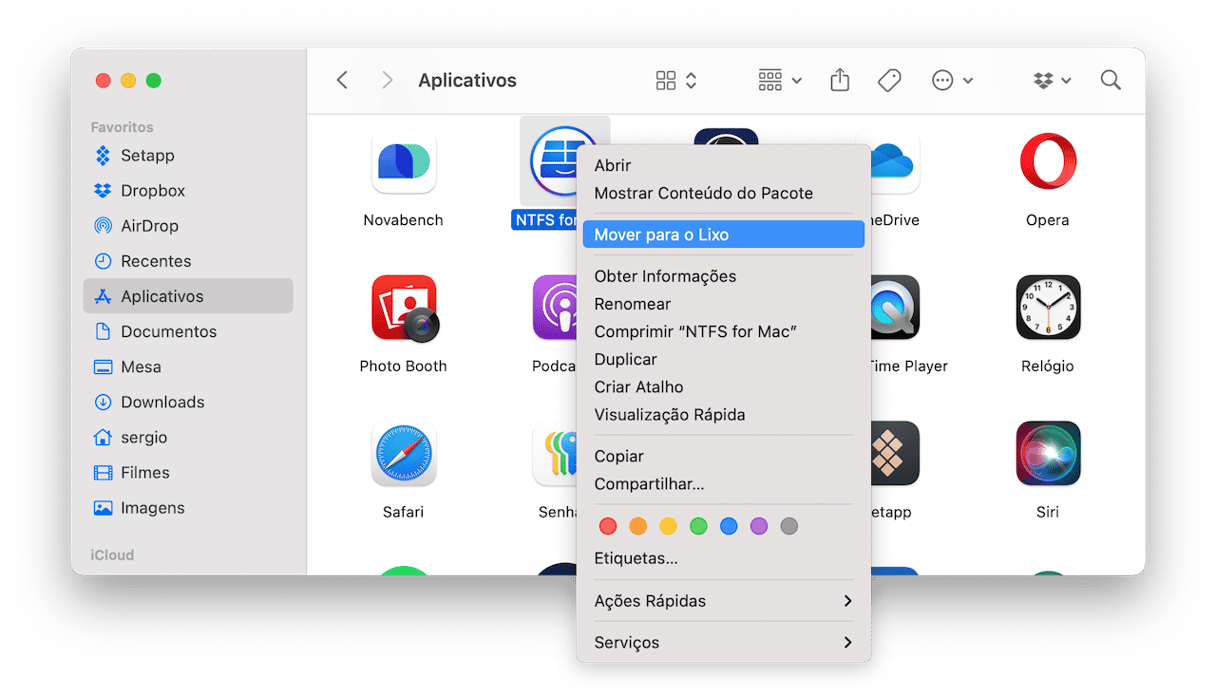
Task: Open the QuickTime Player icon
Action: pos(895,308)
